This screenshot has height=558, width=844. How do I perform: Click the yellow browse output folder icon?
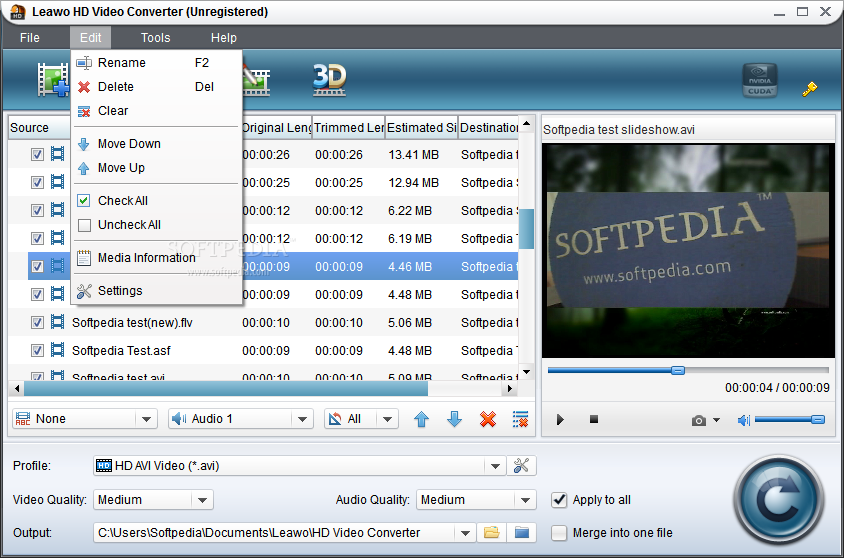491,533
